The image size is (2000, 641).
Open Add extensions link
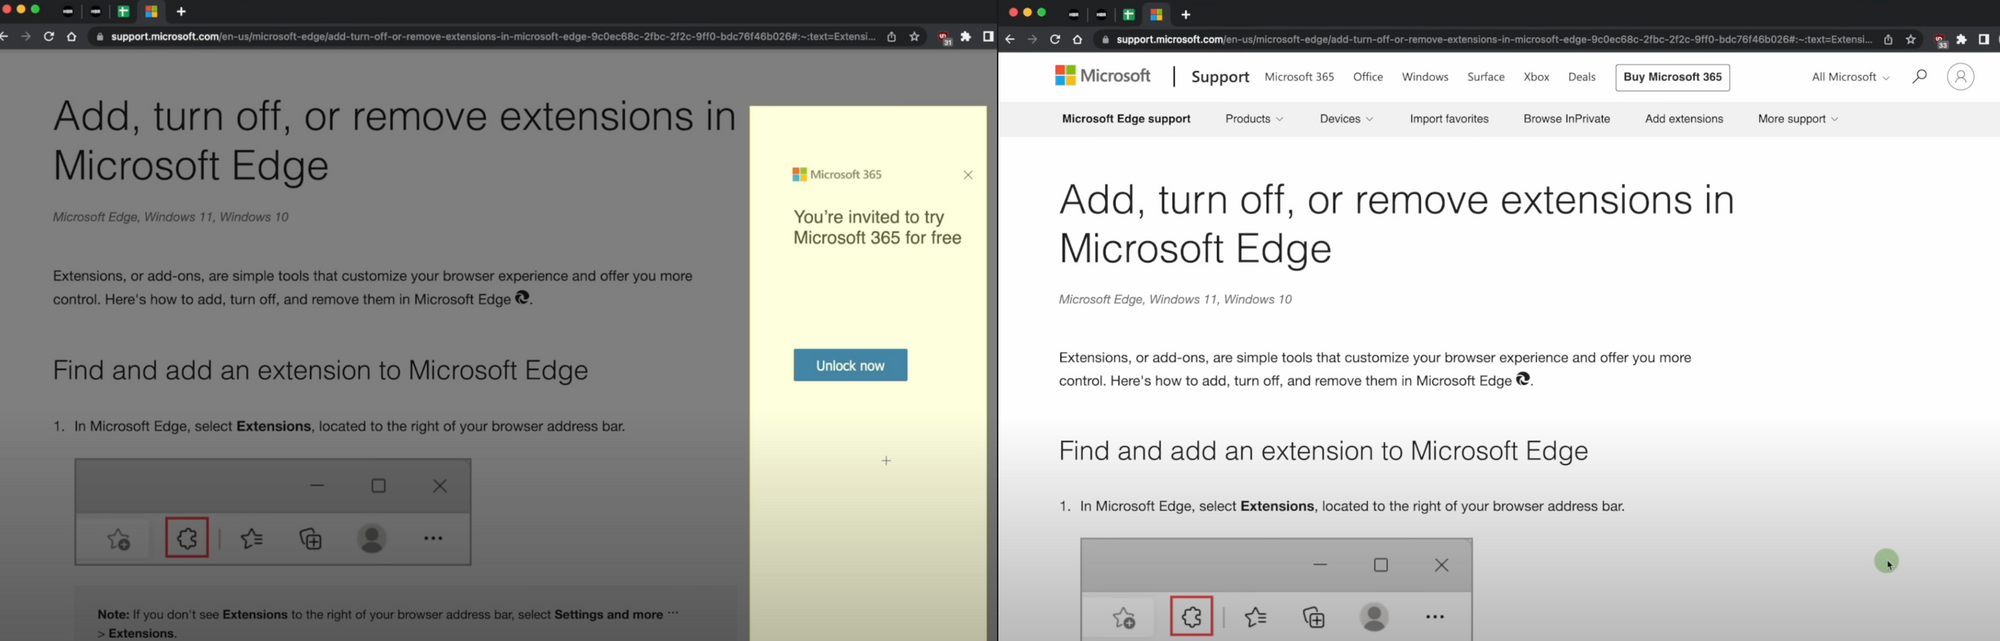(1684, 119)
